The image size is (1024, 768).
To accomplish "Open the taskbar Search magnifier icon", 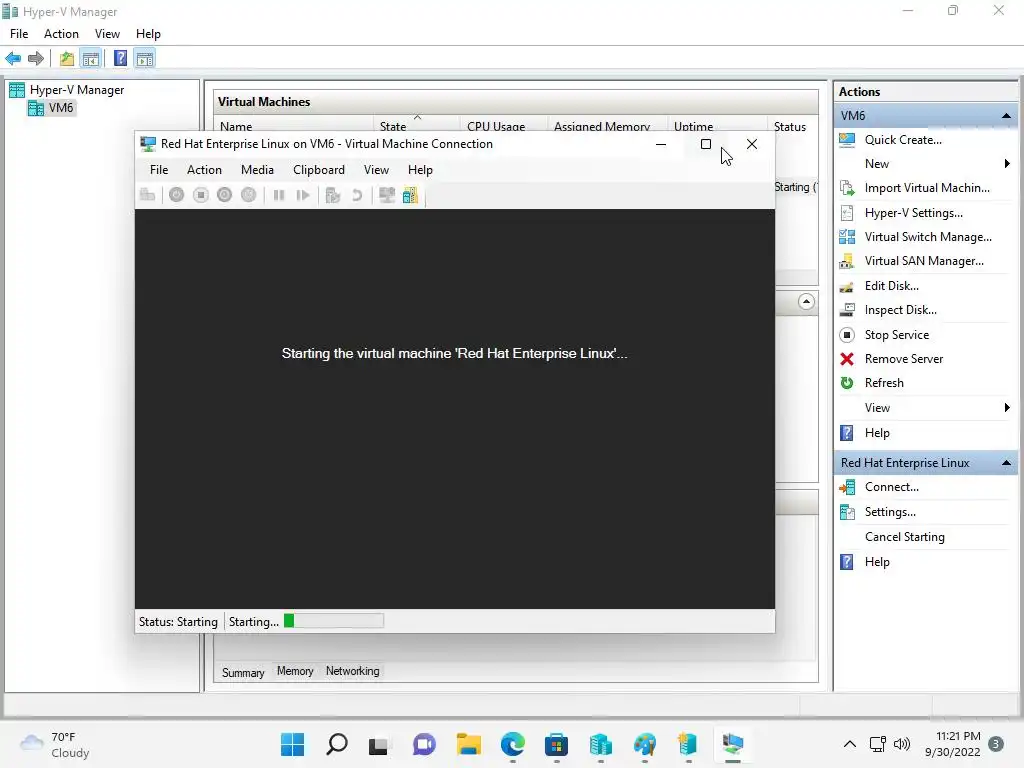I will pos(337,744).
